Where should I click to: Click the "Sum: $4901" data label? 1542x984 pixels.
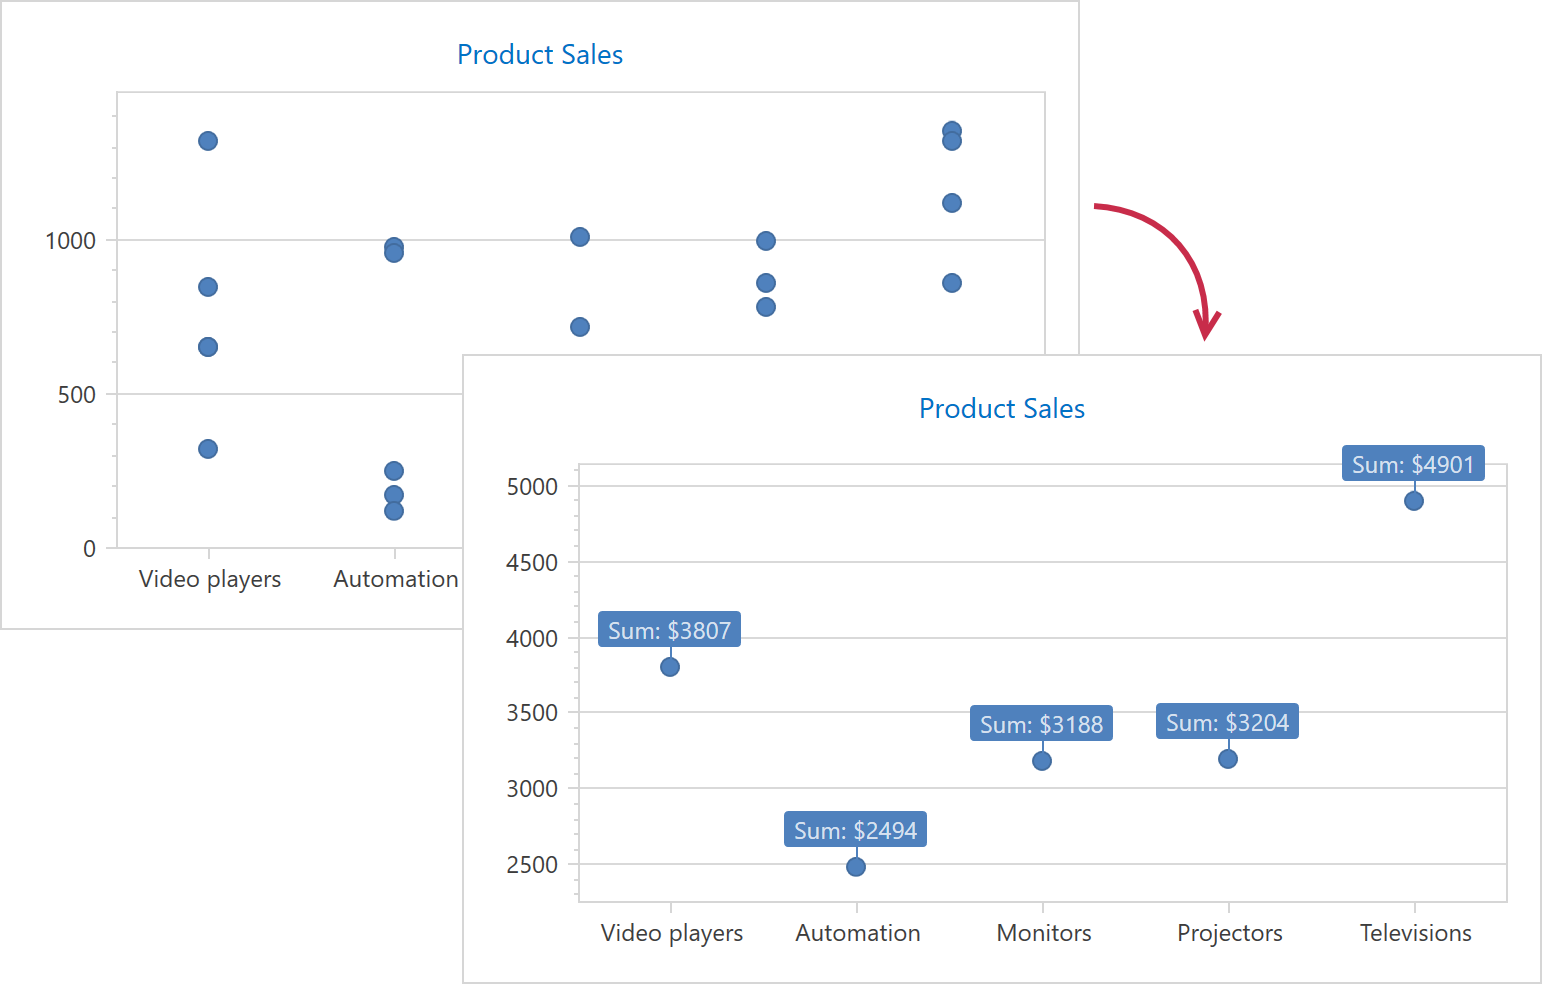pyautogui.click(x=1413, y=464)
